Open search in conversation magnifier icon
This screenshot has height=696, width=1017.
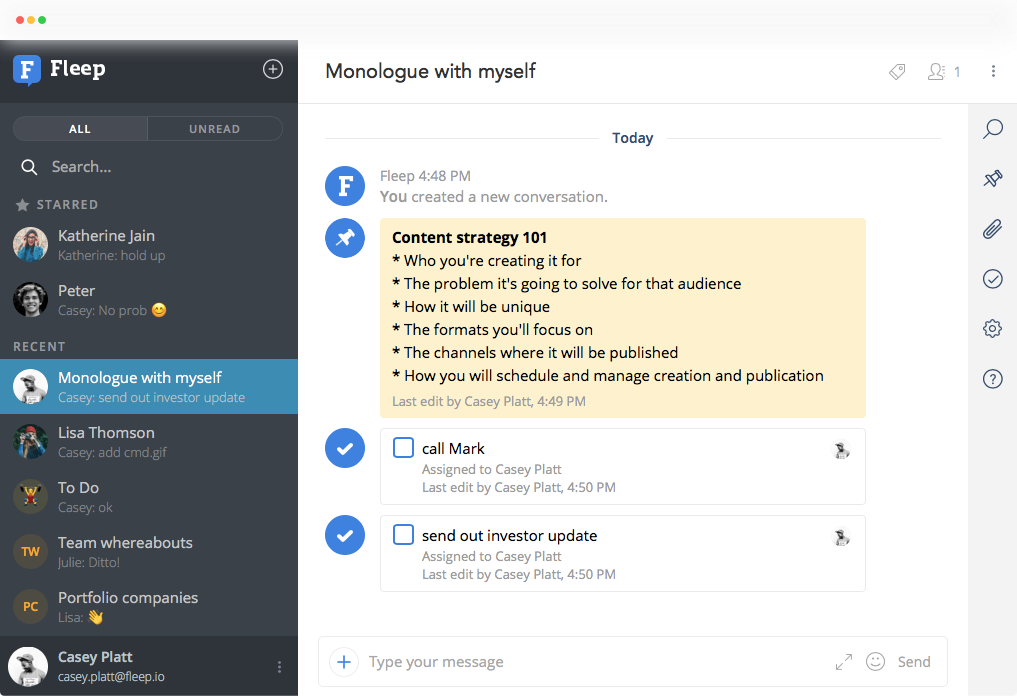tap(992, 128)
